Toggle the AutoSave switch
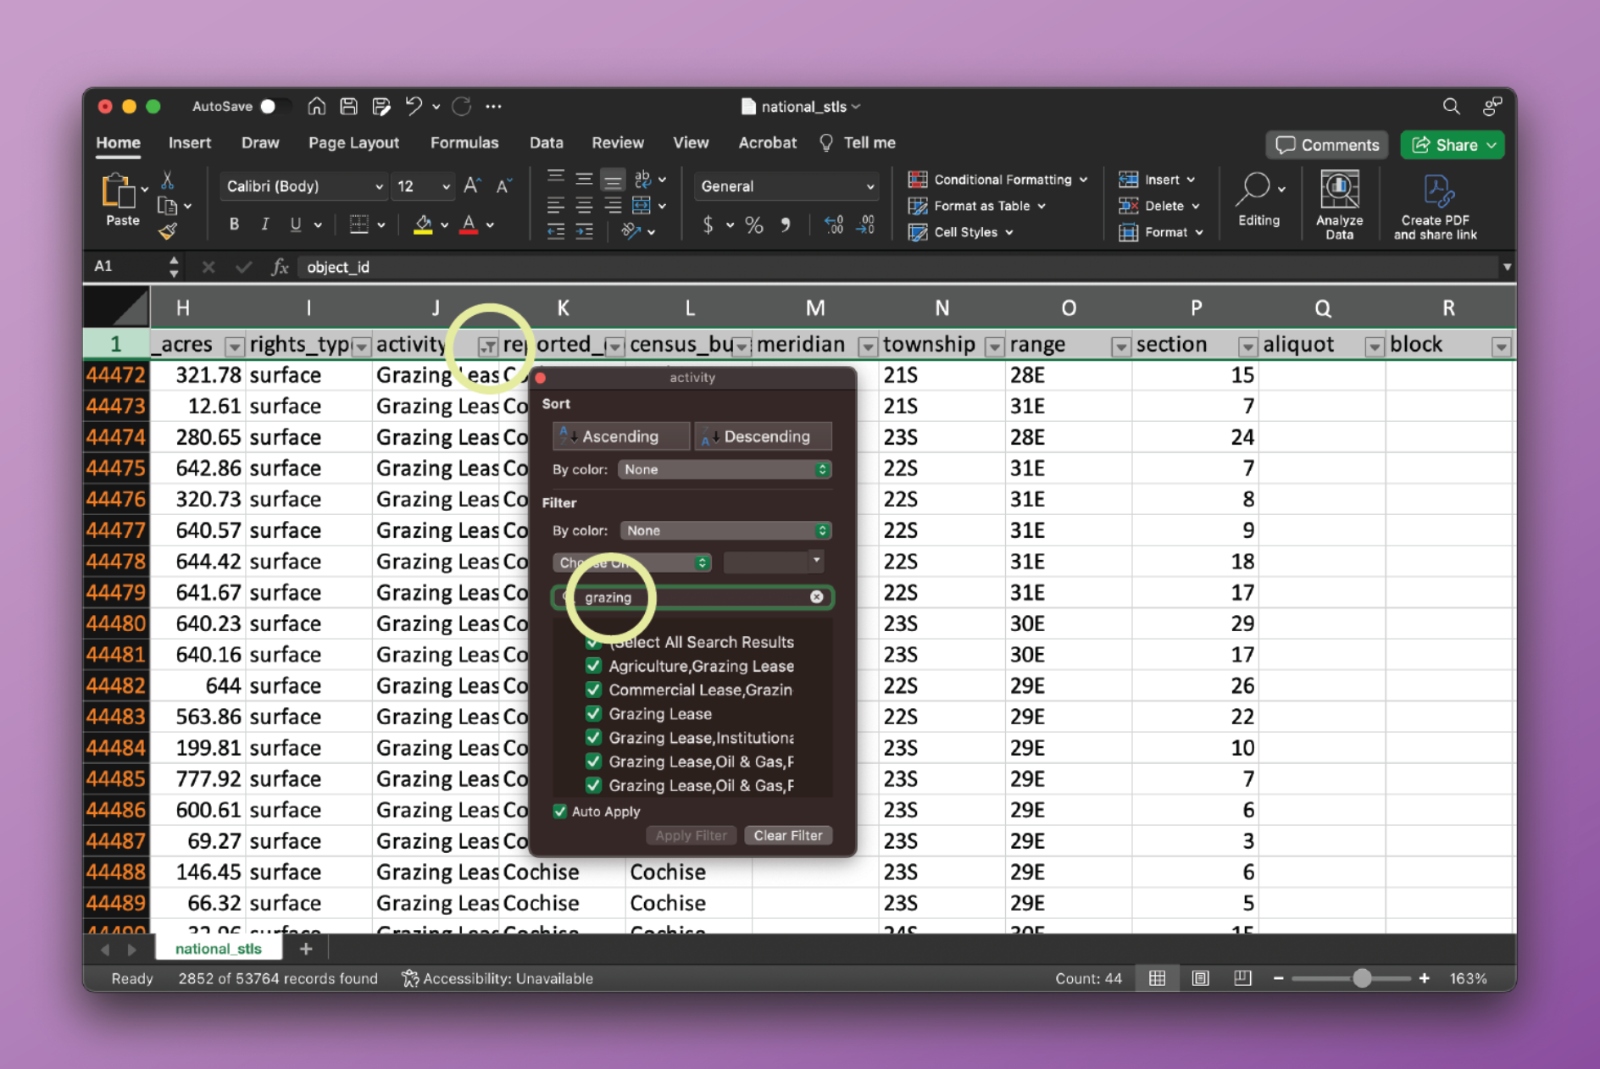 point(274,106)
